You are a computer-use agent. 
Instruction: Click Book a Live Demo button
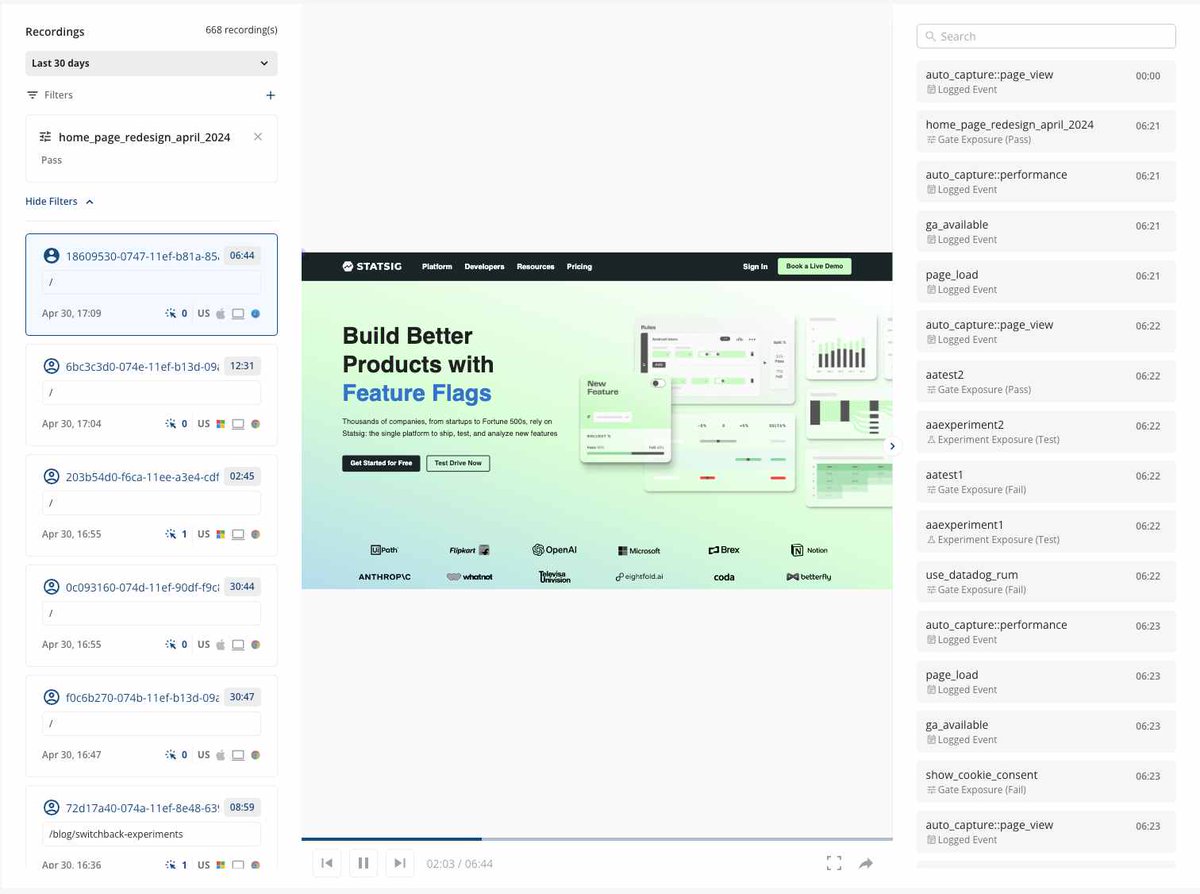[x=814, y=266]
